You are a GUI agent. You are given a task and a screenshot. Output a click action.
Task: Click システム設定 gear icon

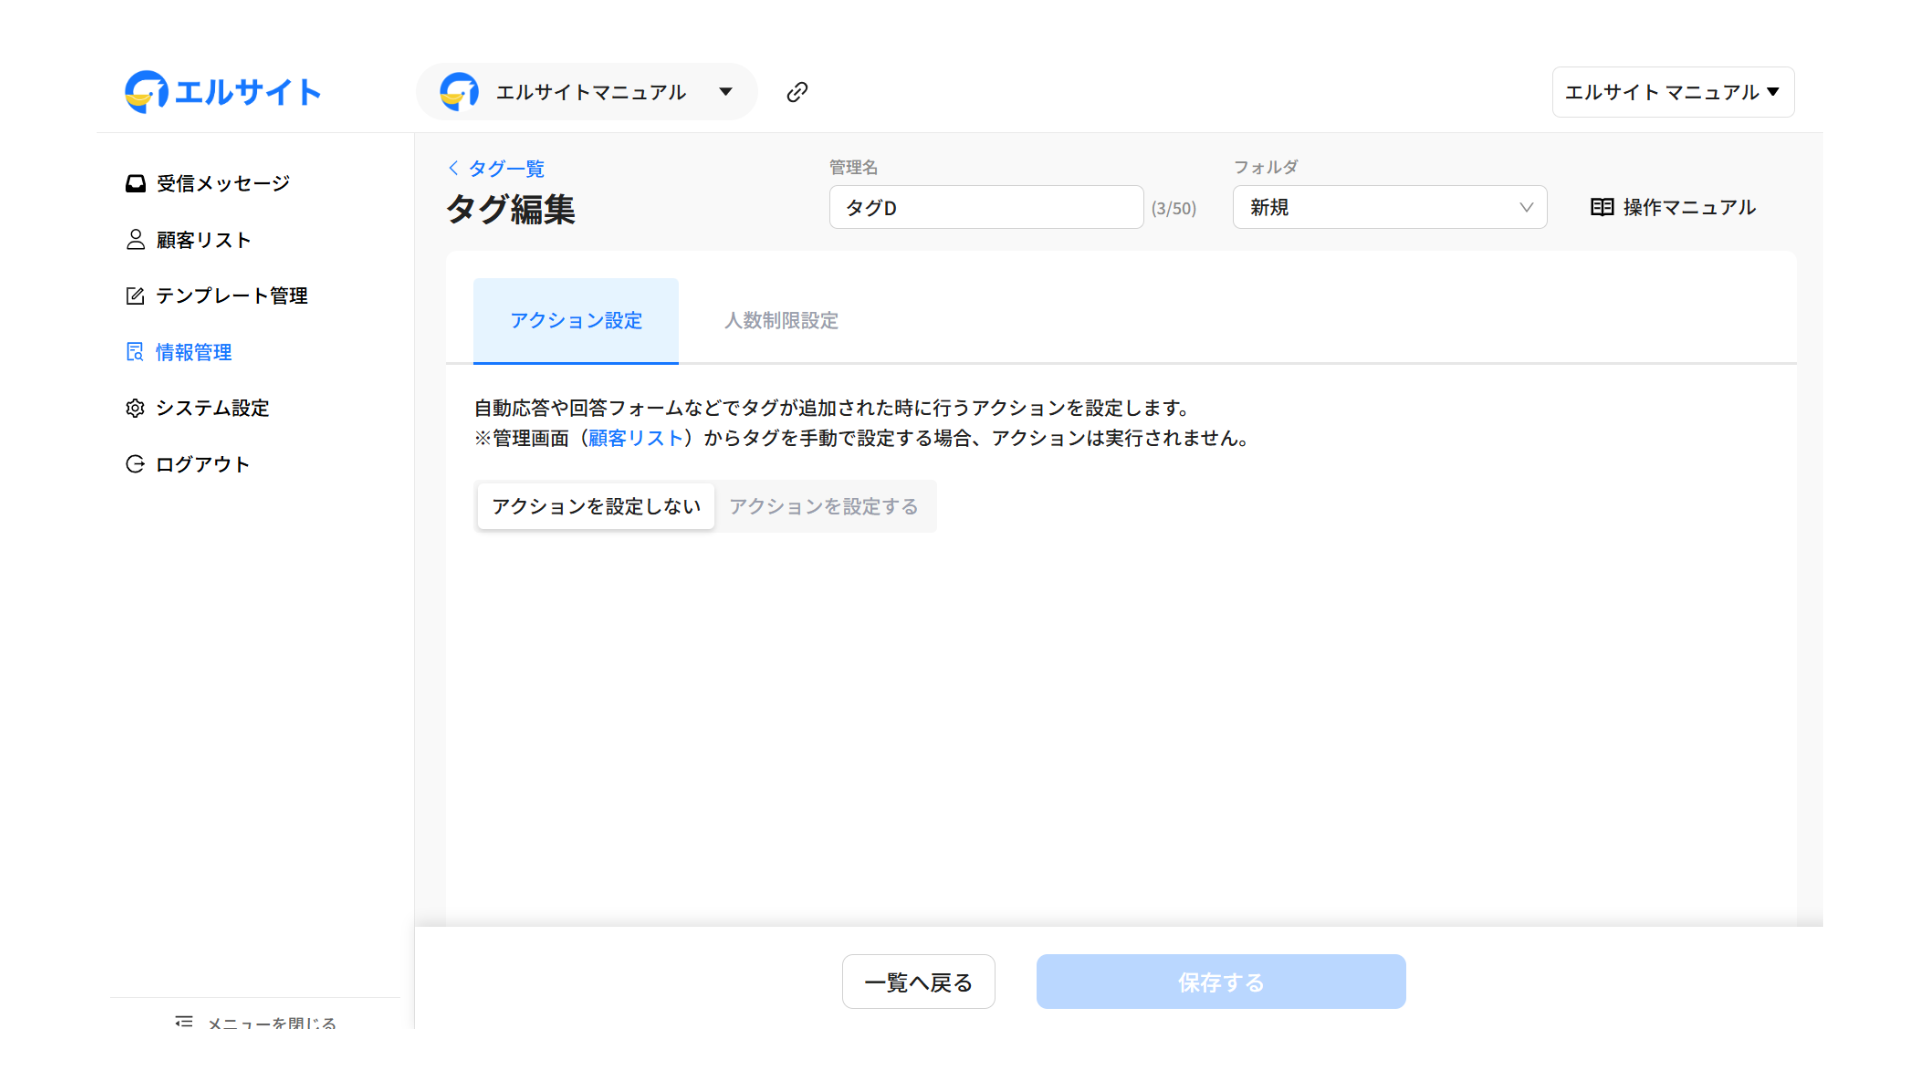135,408
